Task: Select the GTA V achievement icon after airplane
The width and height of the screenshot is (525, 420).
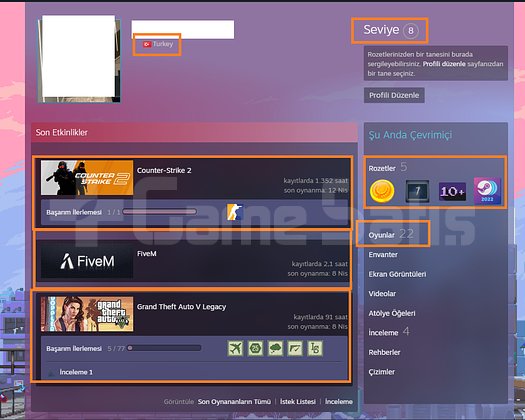Action: tap(255, 348)
